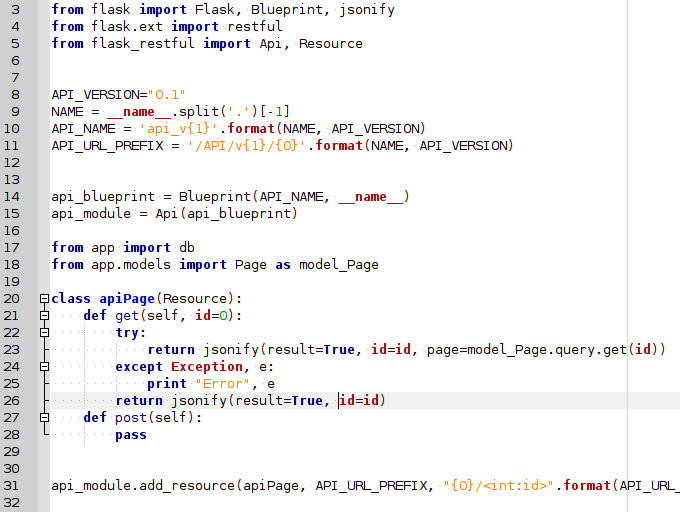Collapse the def get method fold
Image resolution: width=680 pixels, height=512 pixels.
click(43, 316)
